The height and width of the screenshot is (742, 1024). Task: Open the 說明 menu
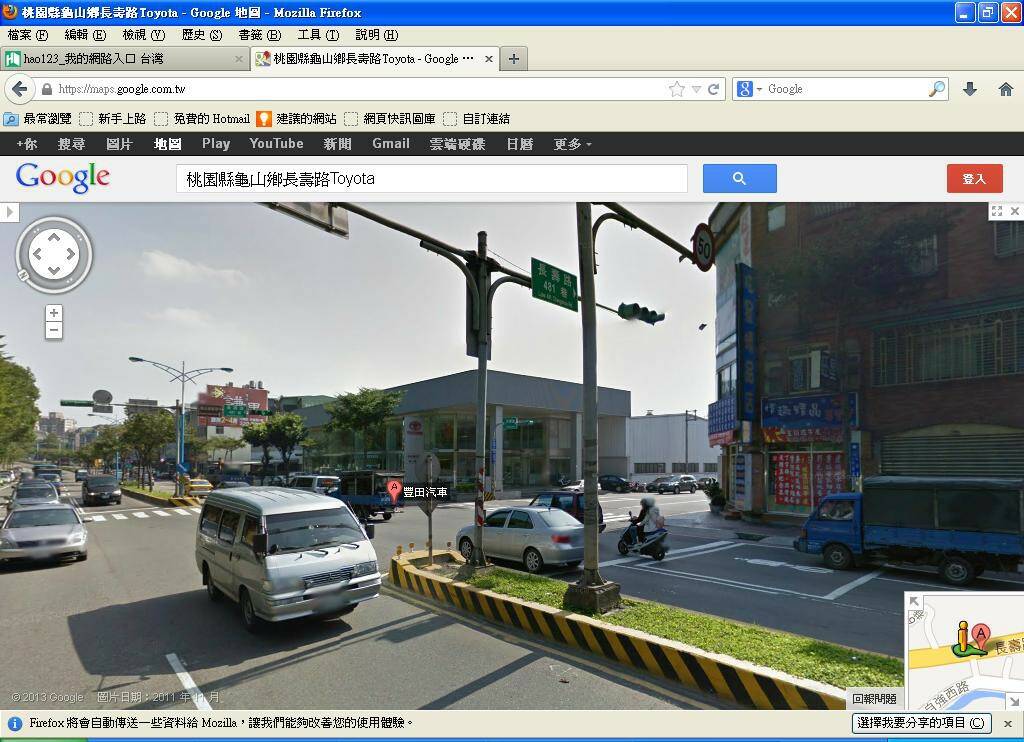click(377, 35)
